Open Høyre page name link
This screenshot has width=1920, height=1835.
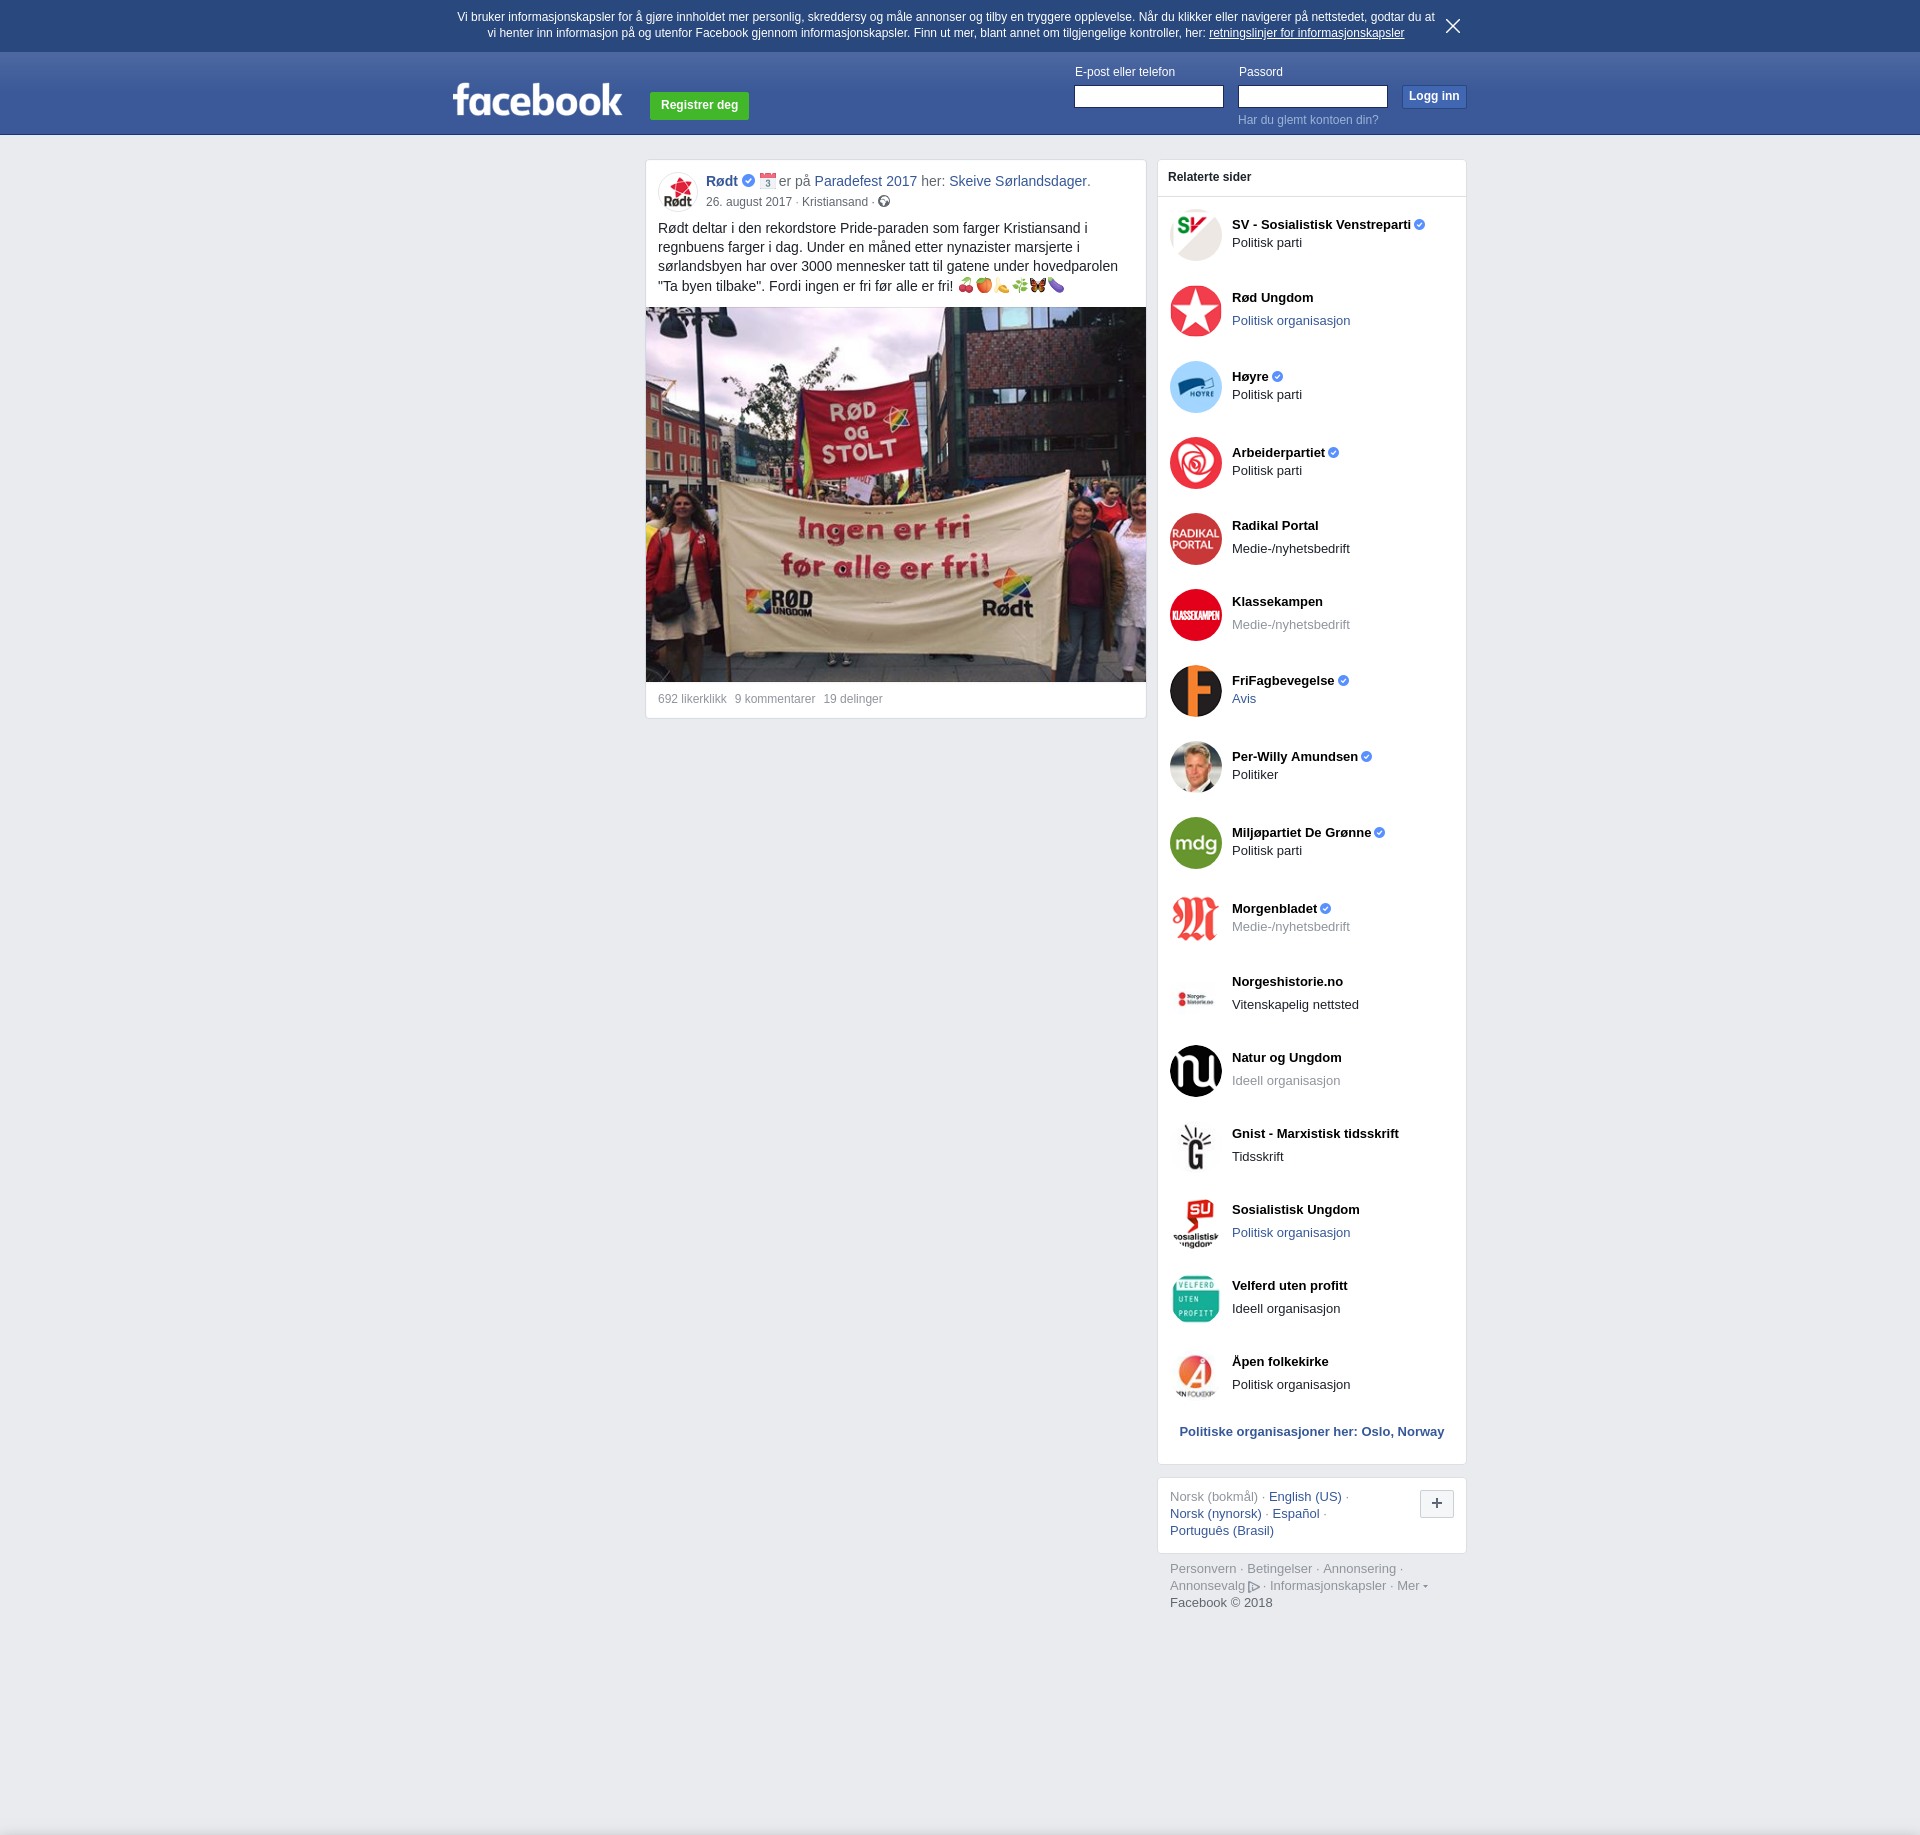pos(1250,377)
